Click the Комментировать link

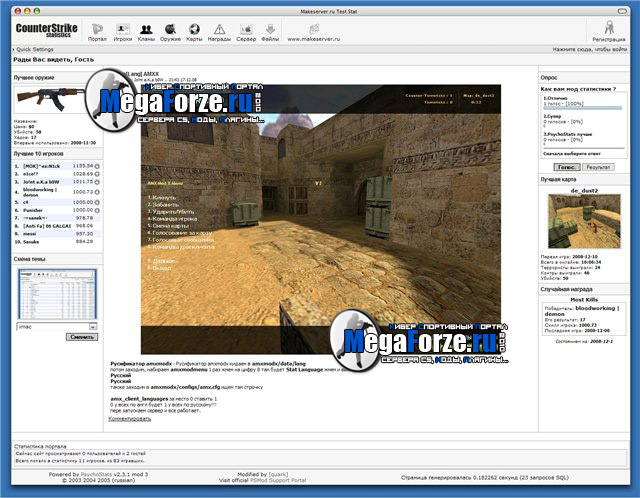[x=130, y=419]
